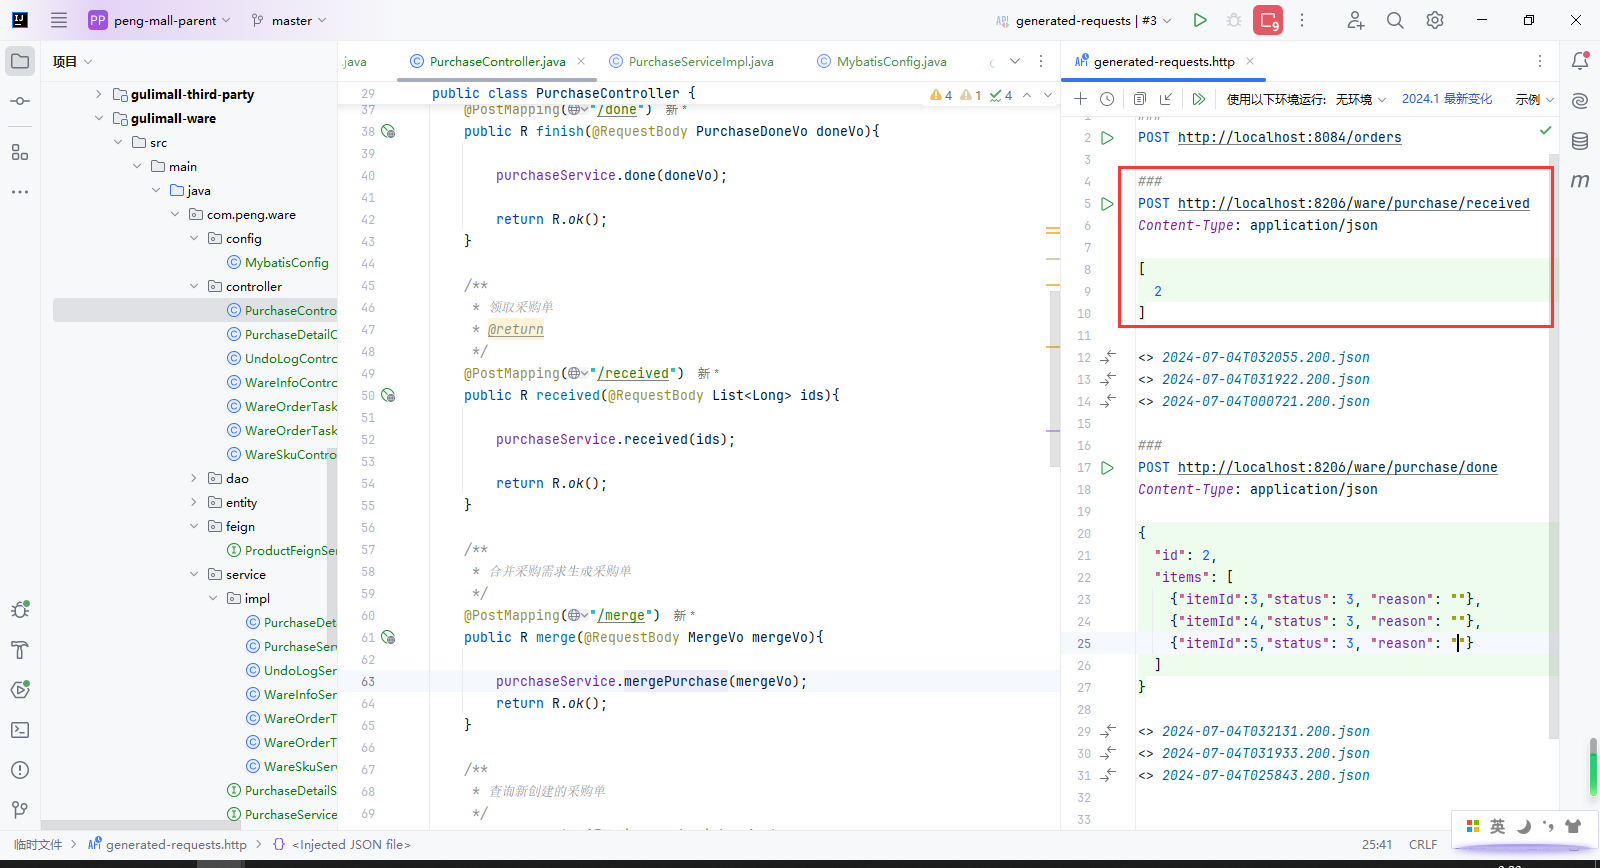Open the Problems tool window
This screenshot has width=1600, height=868.
20,770
